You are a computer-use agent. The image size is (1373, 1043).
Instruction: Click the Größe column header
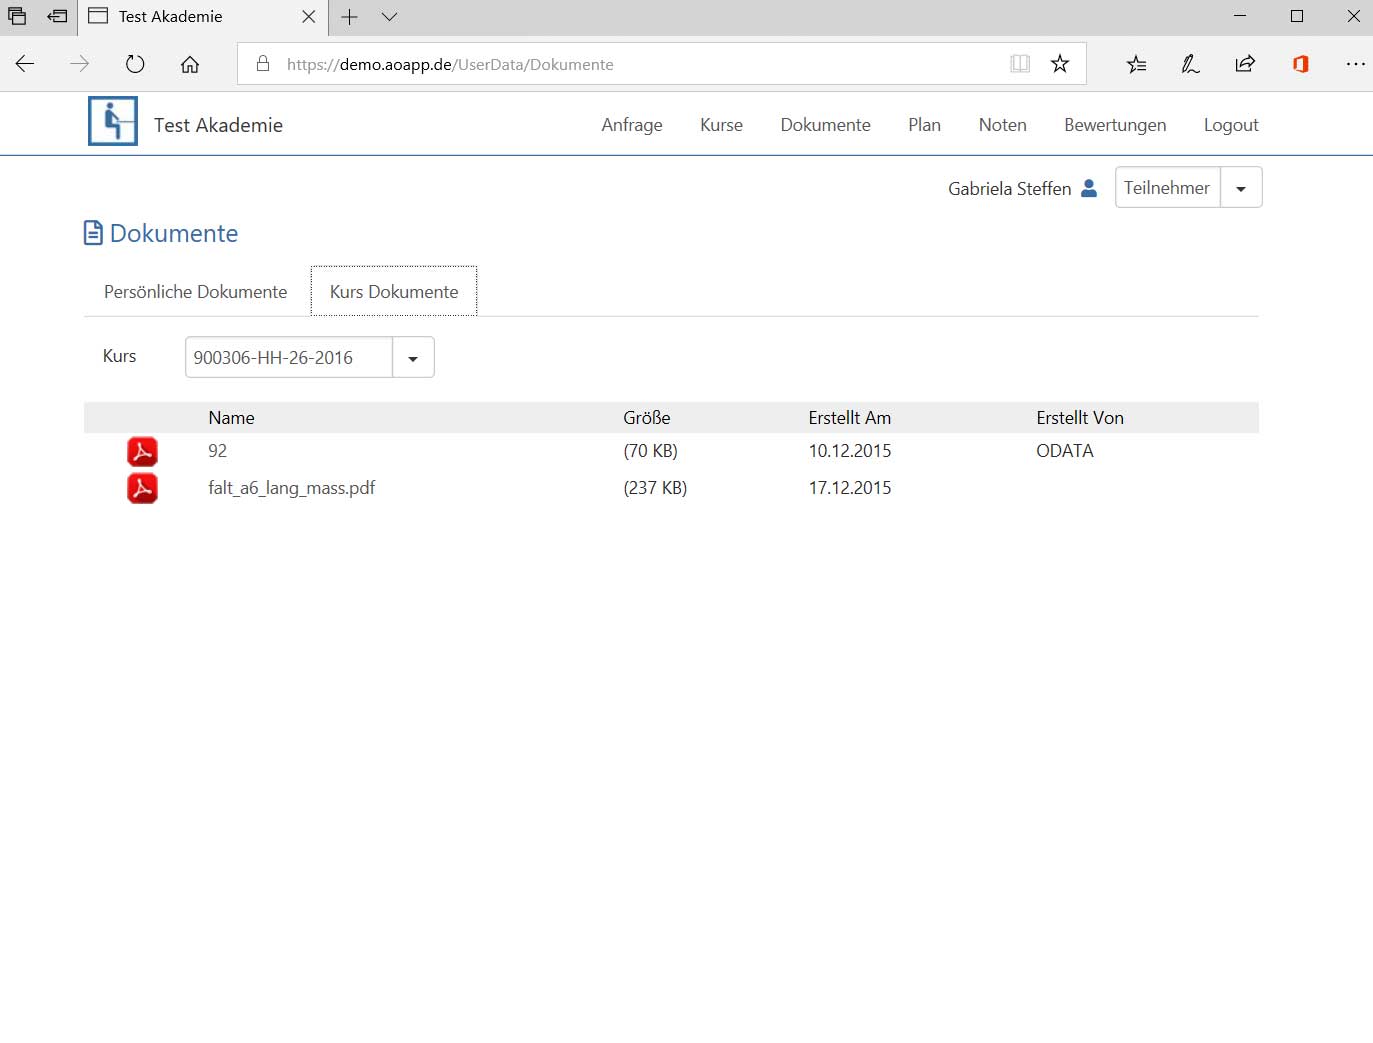pyautogui.click(x=646, y=418)
